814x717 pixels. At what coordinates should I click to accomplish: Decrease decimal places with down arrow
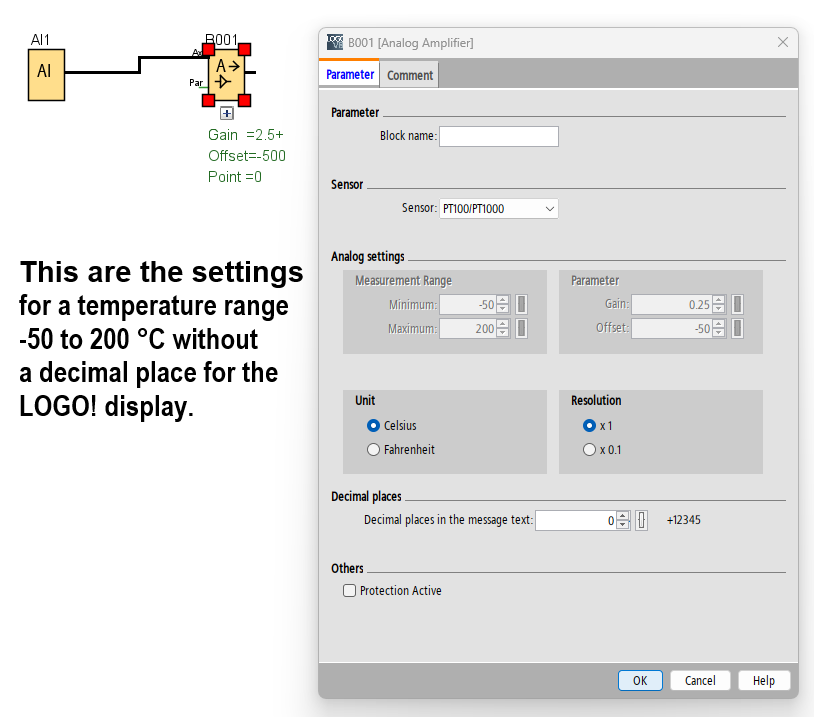(x=623, y=525)
